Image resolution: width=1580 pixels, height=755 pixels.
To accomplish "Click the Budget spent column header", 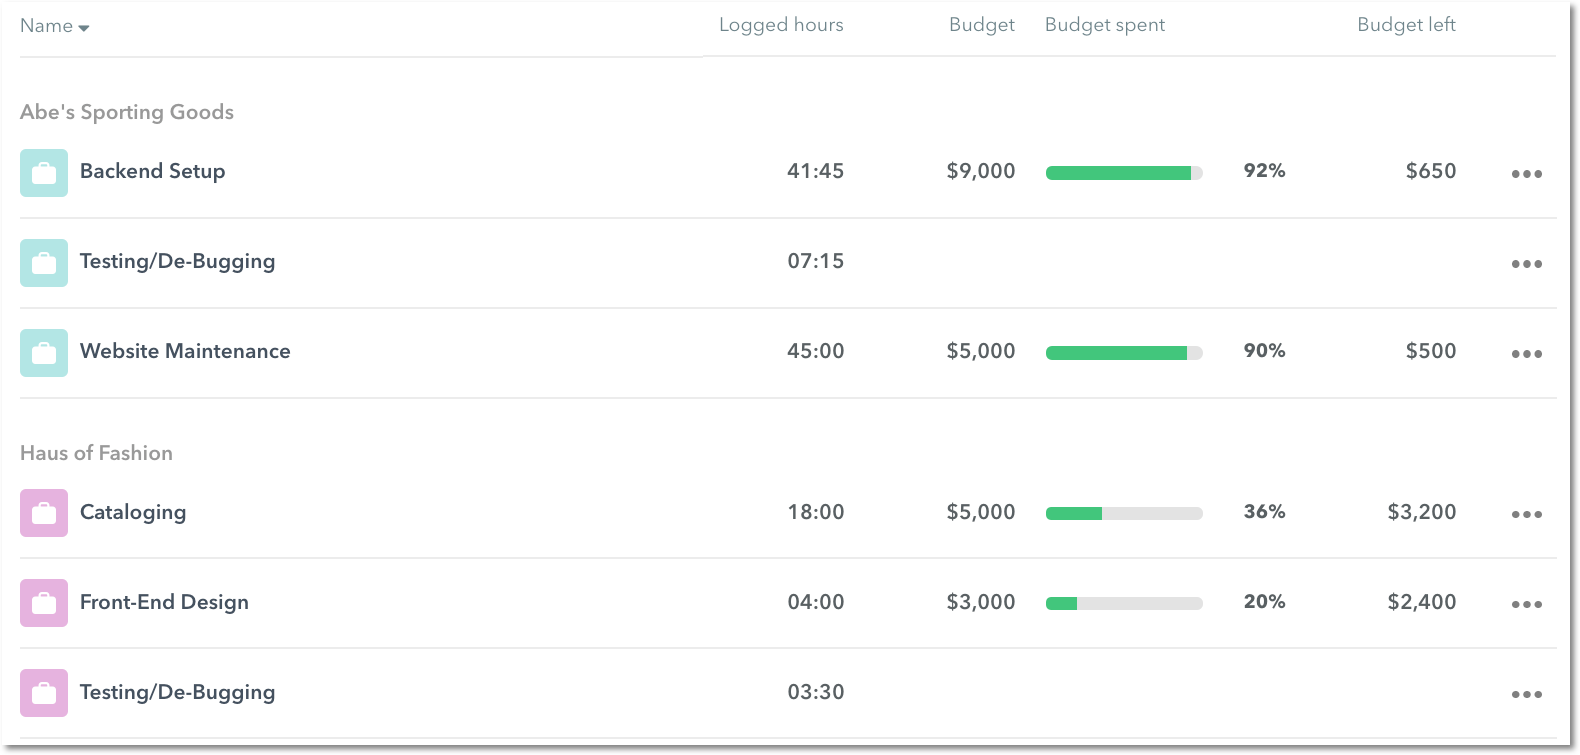I will pyautogui.click(x=1105, y=25).
